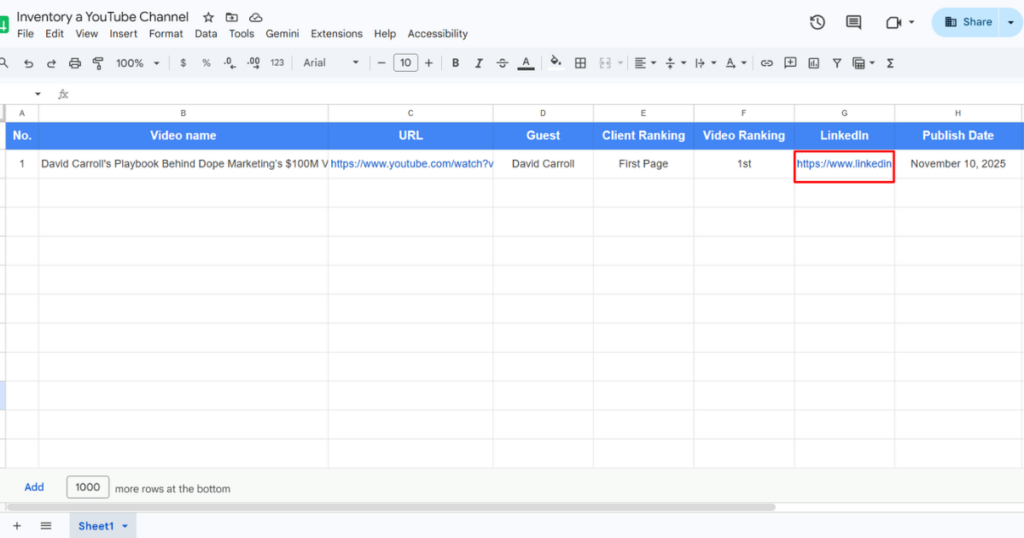The image size is (1024, 538).
Task: Format as currency with dollar icon
Action: coord(183,63)
